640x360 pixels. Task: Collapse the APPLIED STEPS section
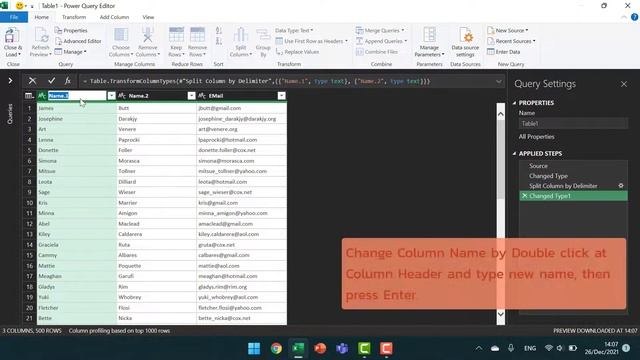(514, 153)
